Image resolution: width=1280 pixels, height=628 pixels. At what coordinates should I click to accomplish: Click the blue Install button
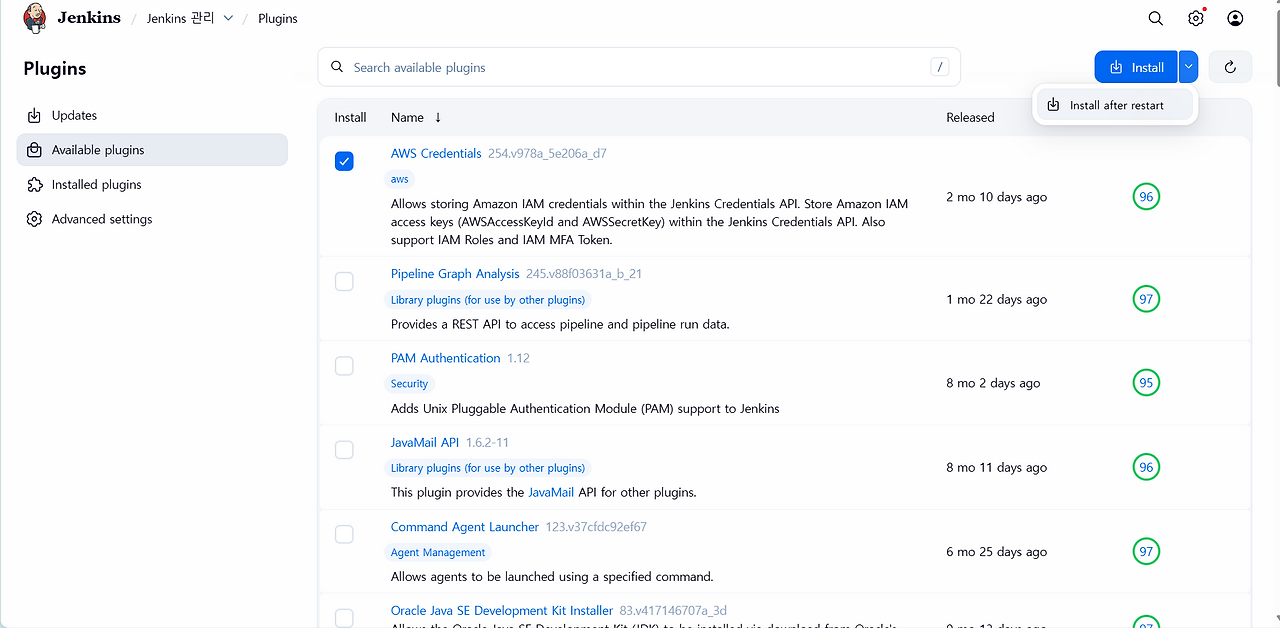pos(1136,67)
